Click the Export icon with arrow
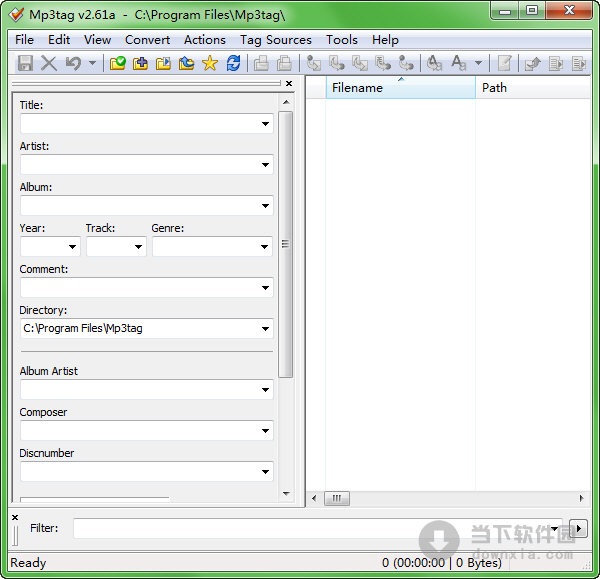The image size is (600, 579). (533, 63)
